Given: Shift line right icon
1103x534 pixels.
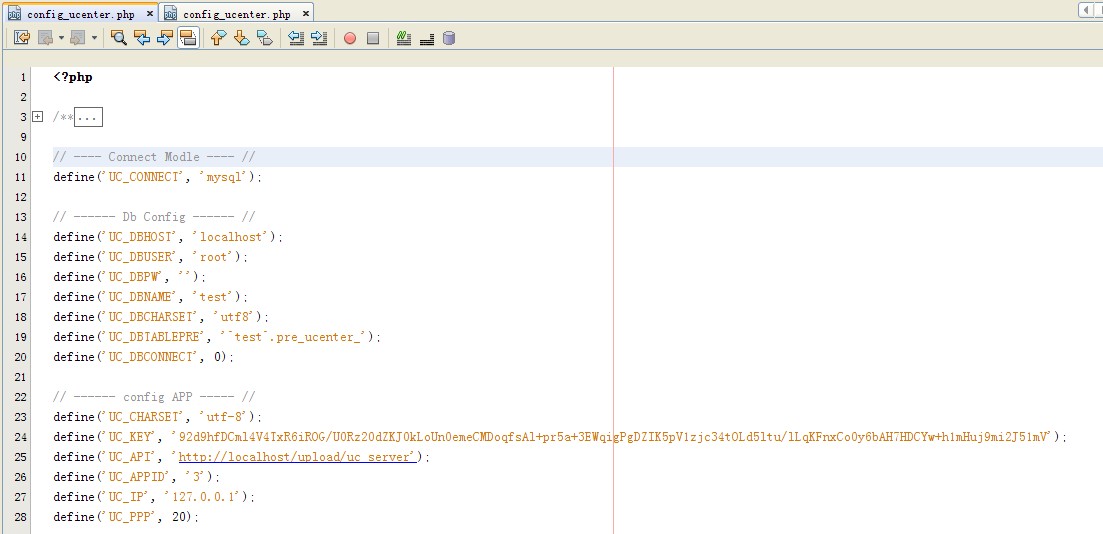Looking at the screenshot, I should pyautogui.click(x=319, y=38).
